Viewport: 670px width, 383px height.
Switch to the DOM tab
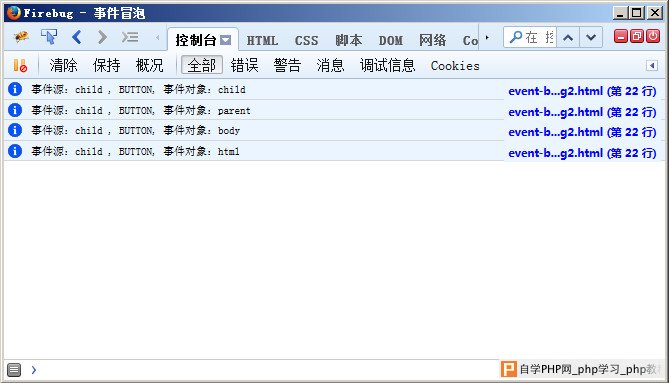tap(391, 41)
